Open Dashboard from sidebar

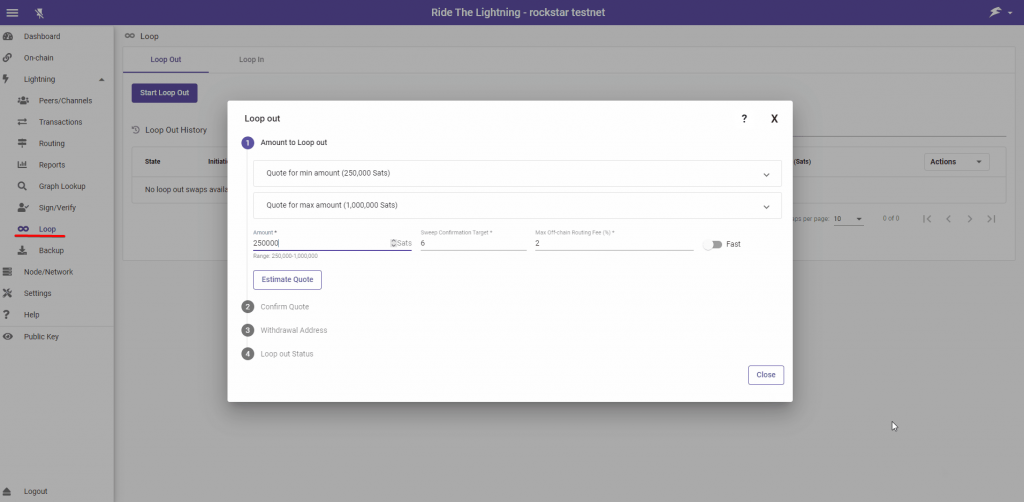click(42, 37)
